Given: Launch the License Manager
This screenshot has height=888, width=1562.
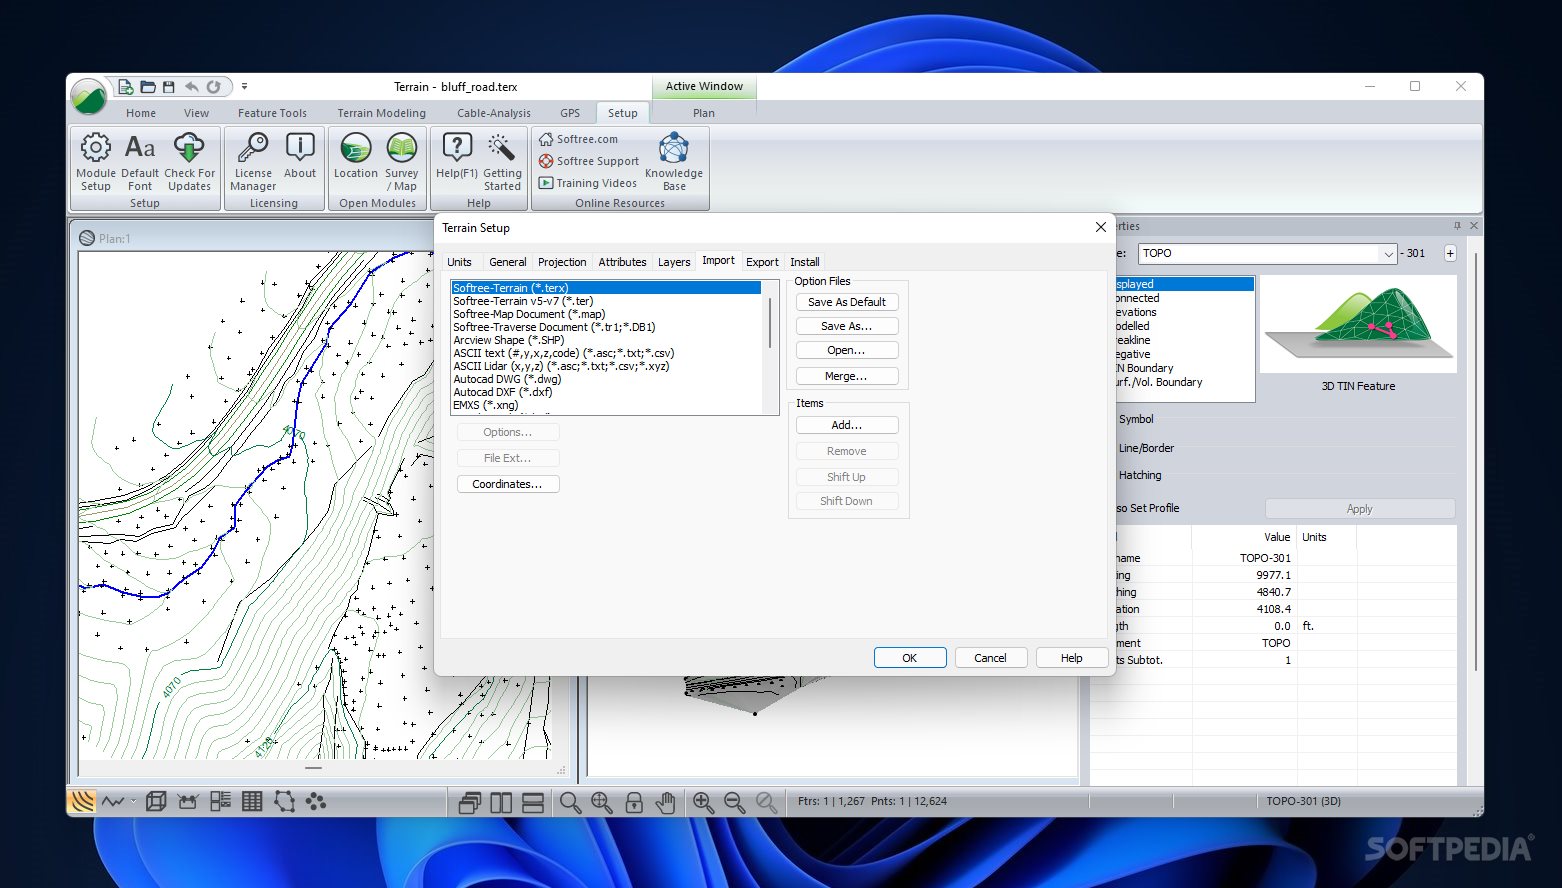Looking at the screenshot, I should click(x=253, y=161).
